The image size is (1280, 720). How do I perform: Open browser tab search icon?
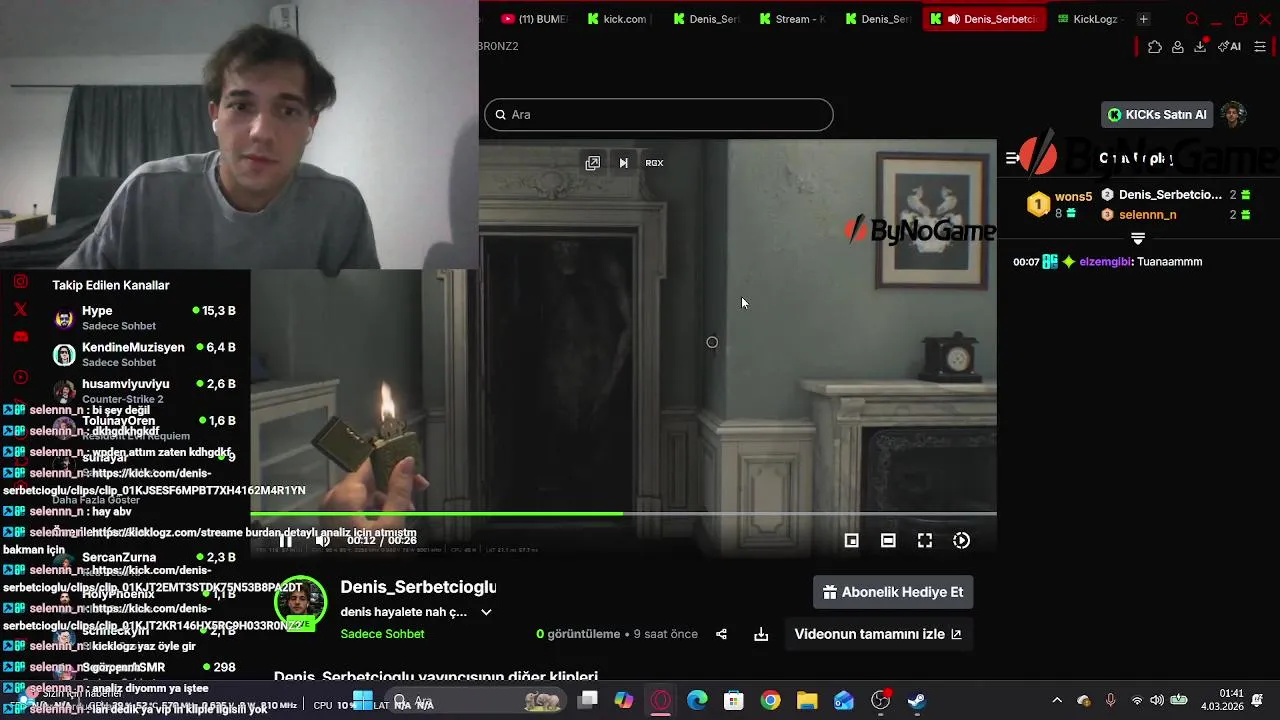1192,19
